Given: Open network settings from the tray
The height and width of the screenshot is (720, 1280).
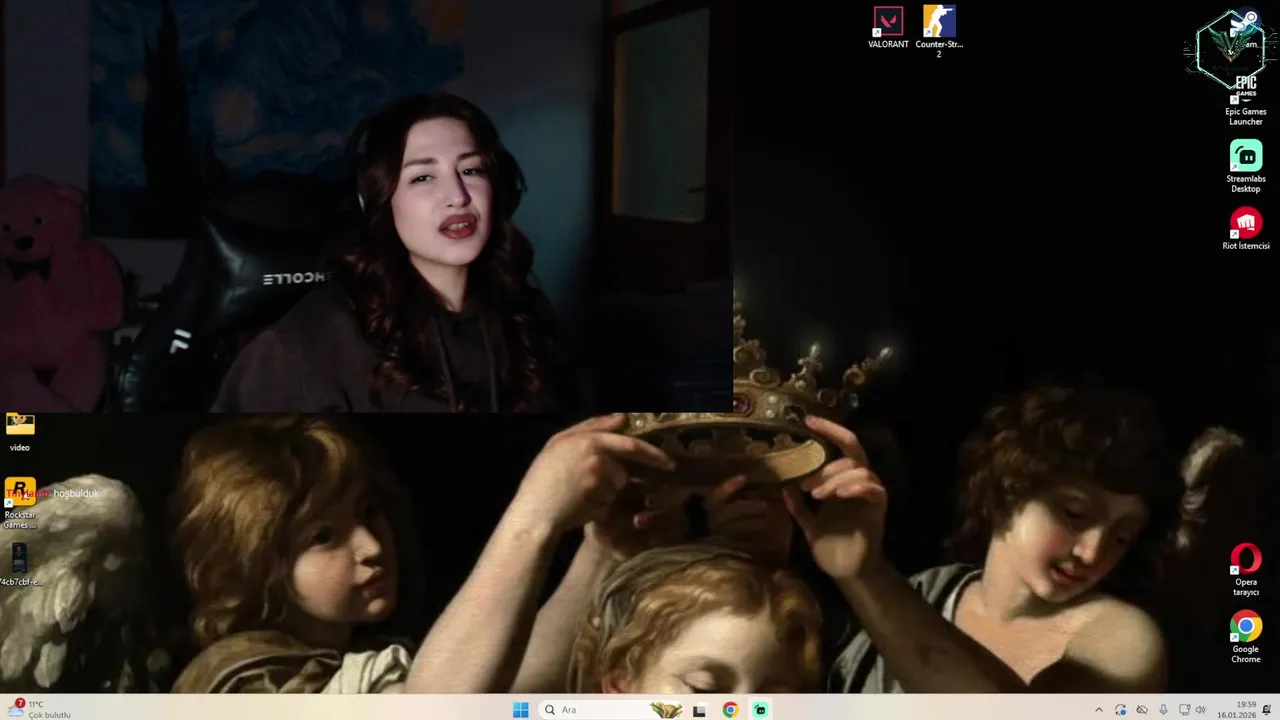Looking at the screenshot, I should [x=1185, y=710].
